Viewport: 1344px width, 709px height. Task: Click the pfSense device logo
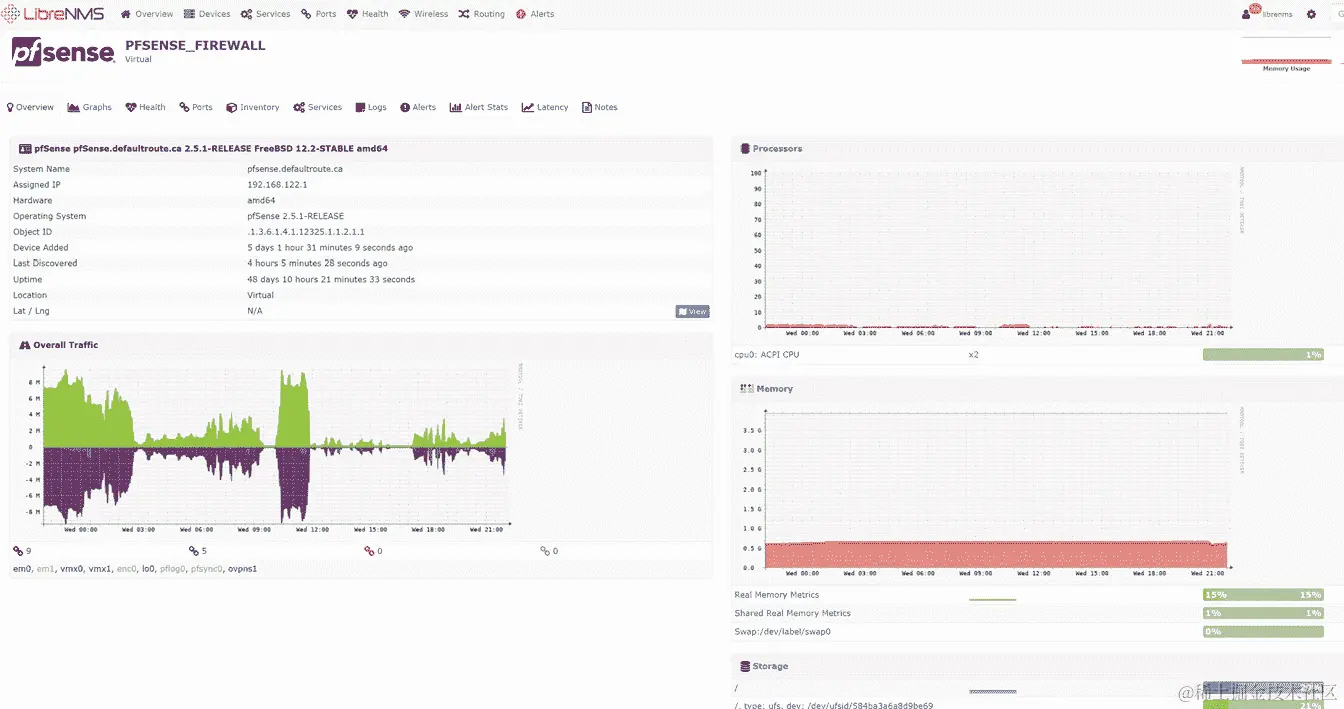63,51
